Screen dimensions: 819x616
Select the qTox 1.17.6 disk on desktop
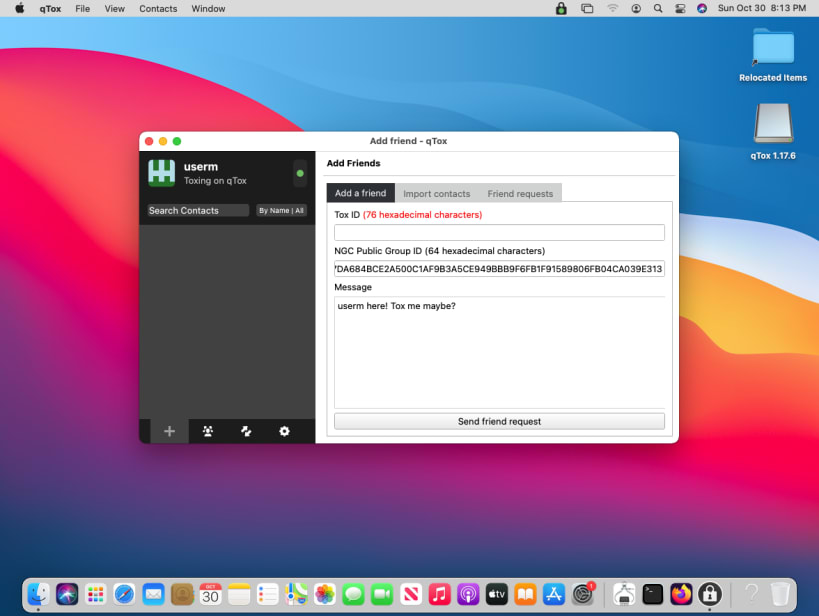[x=773, y=131]
